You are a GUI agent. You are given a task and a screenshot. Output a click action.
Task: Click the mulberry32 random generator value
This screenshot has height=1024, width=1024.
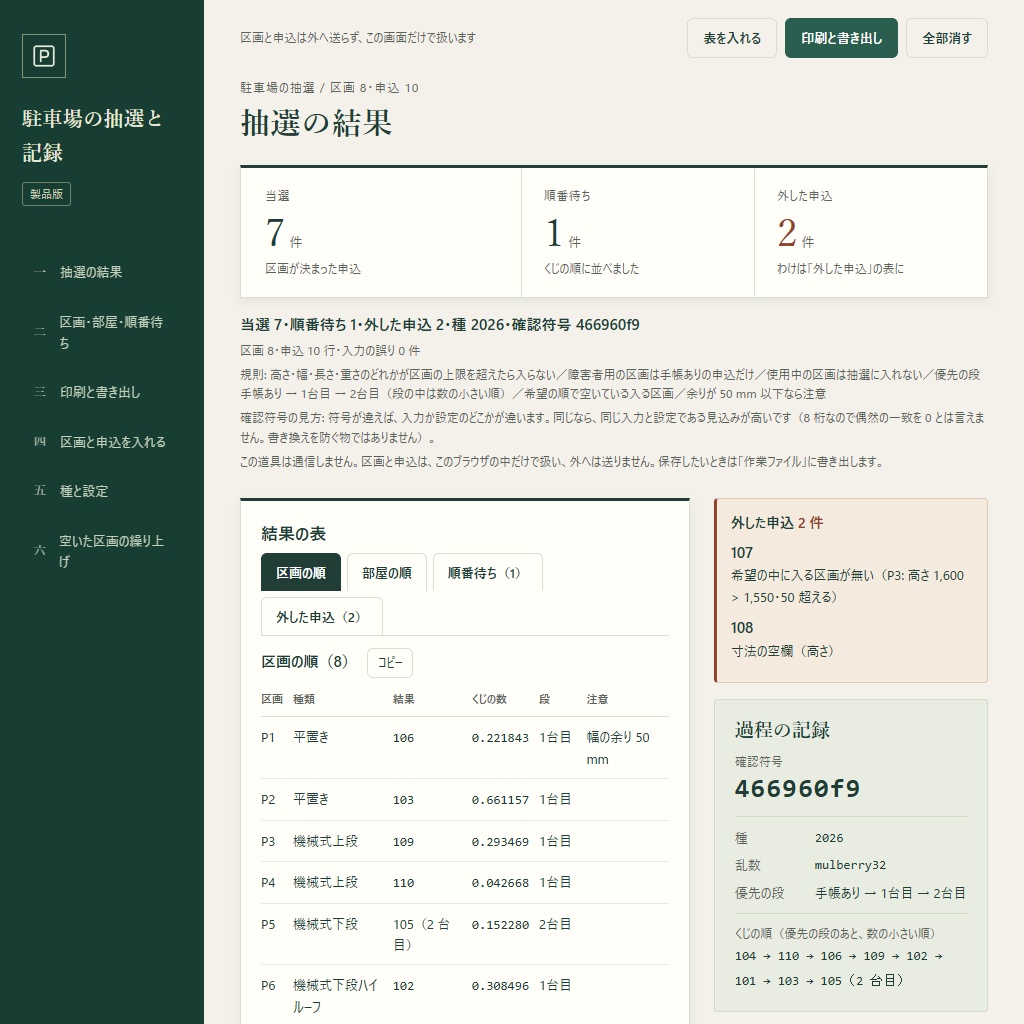[x=850, y=865]
